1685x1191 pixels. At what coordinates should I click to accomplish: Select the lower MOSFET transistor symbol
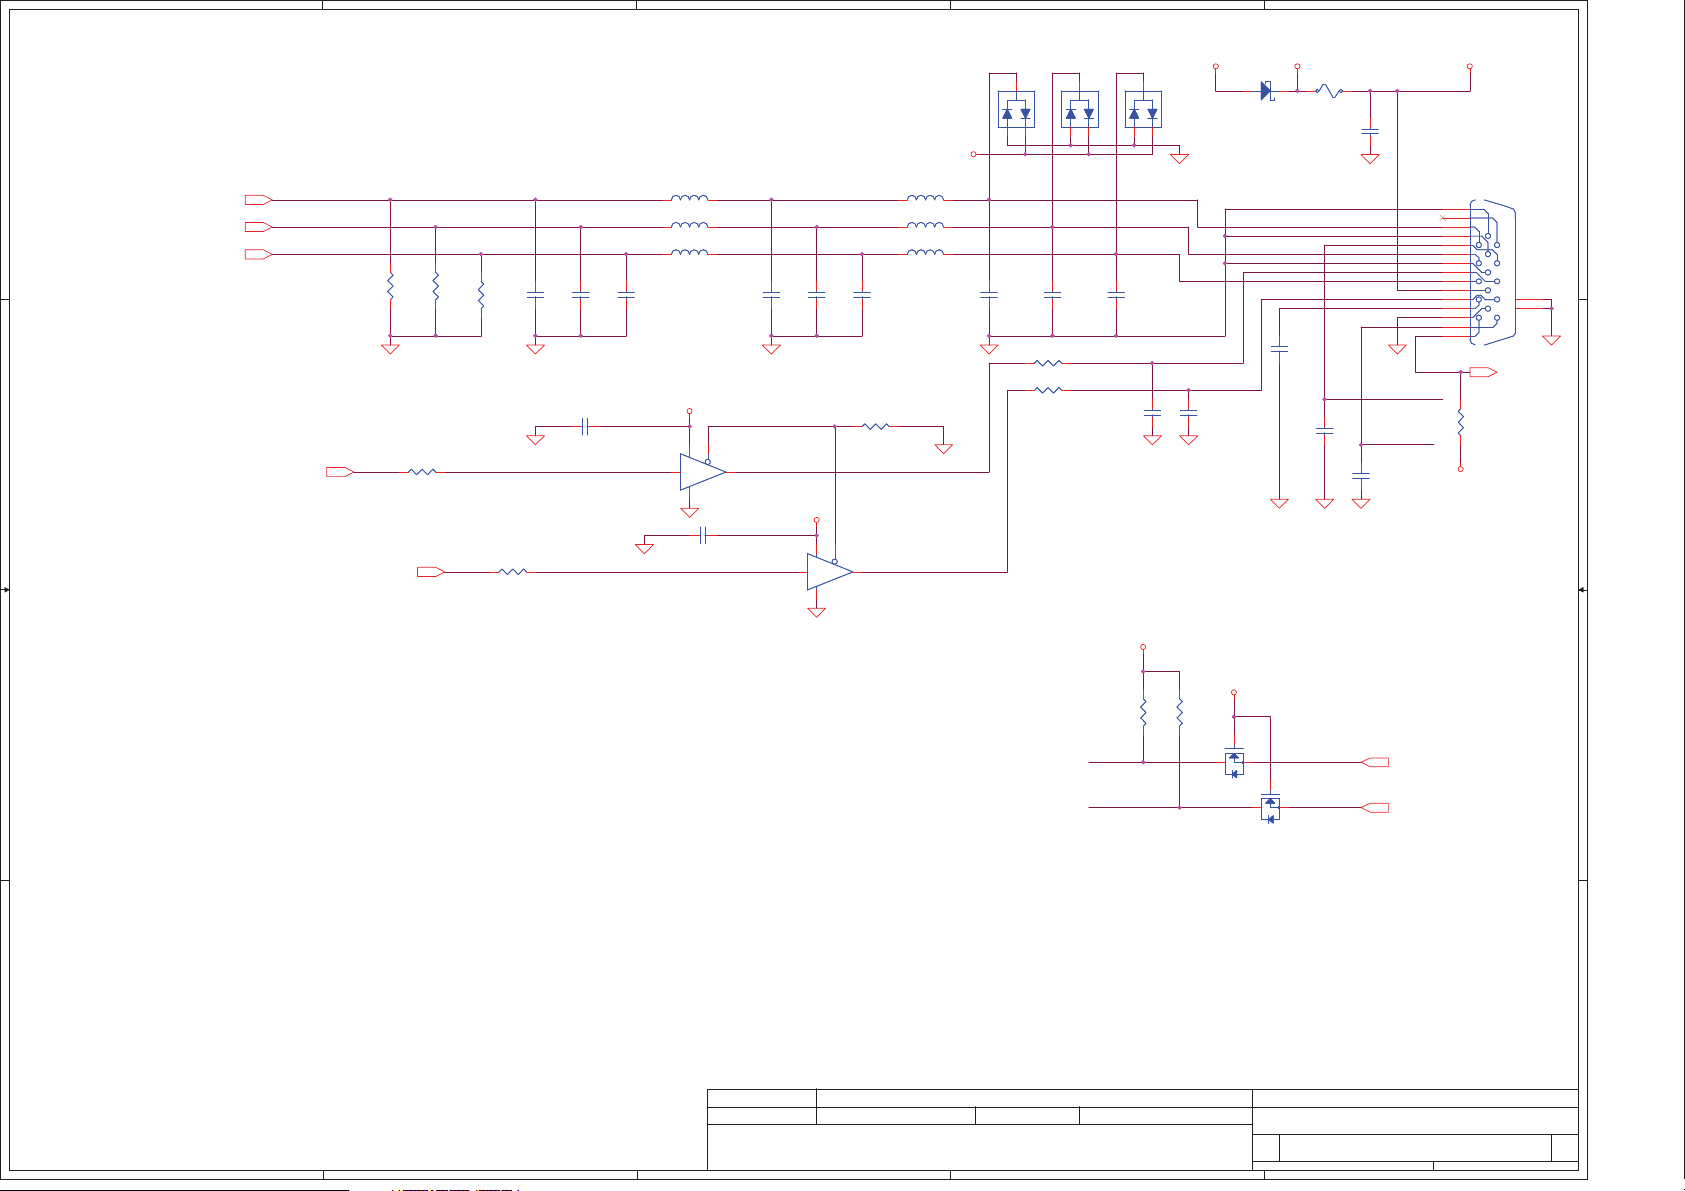coord(1270,807)
